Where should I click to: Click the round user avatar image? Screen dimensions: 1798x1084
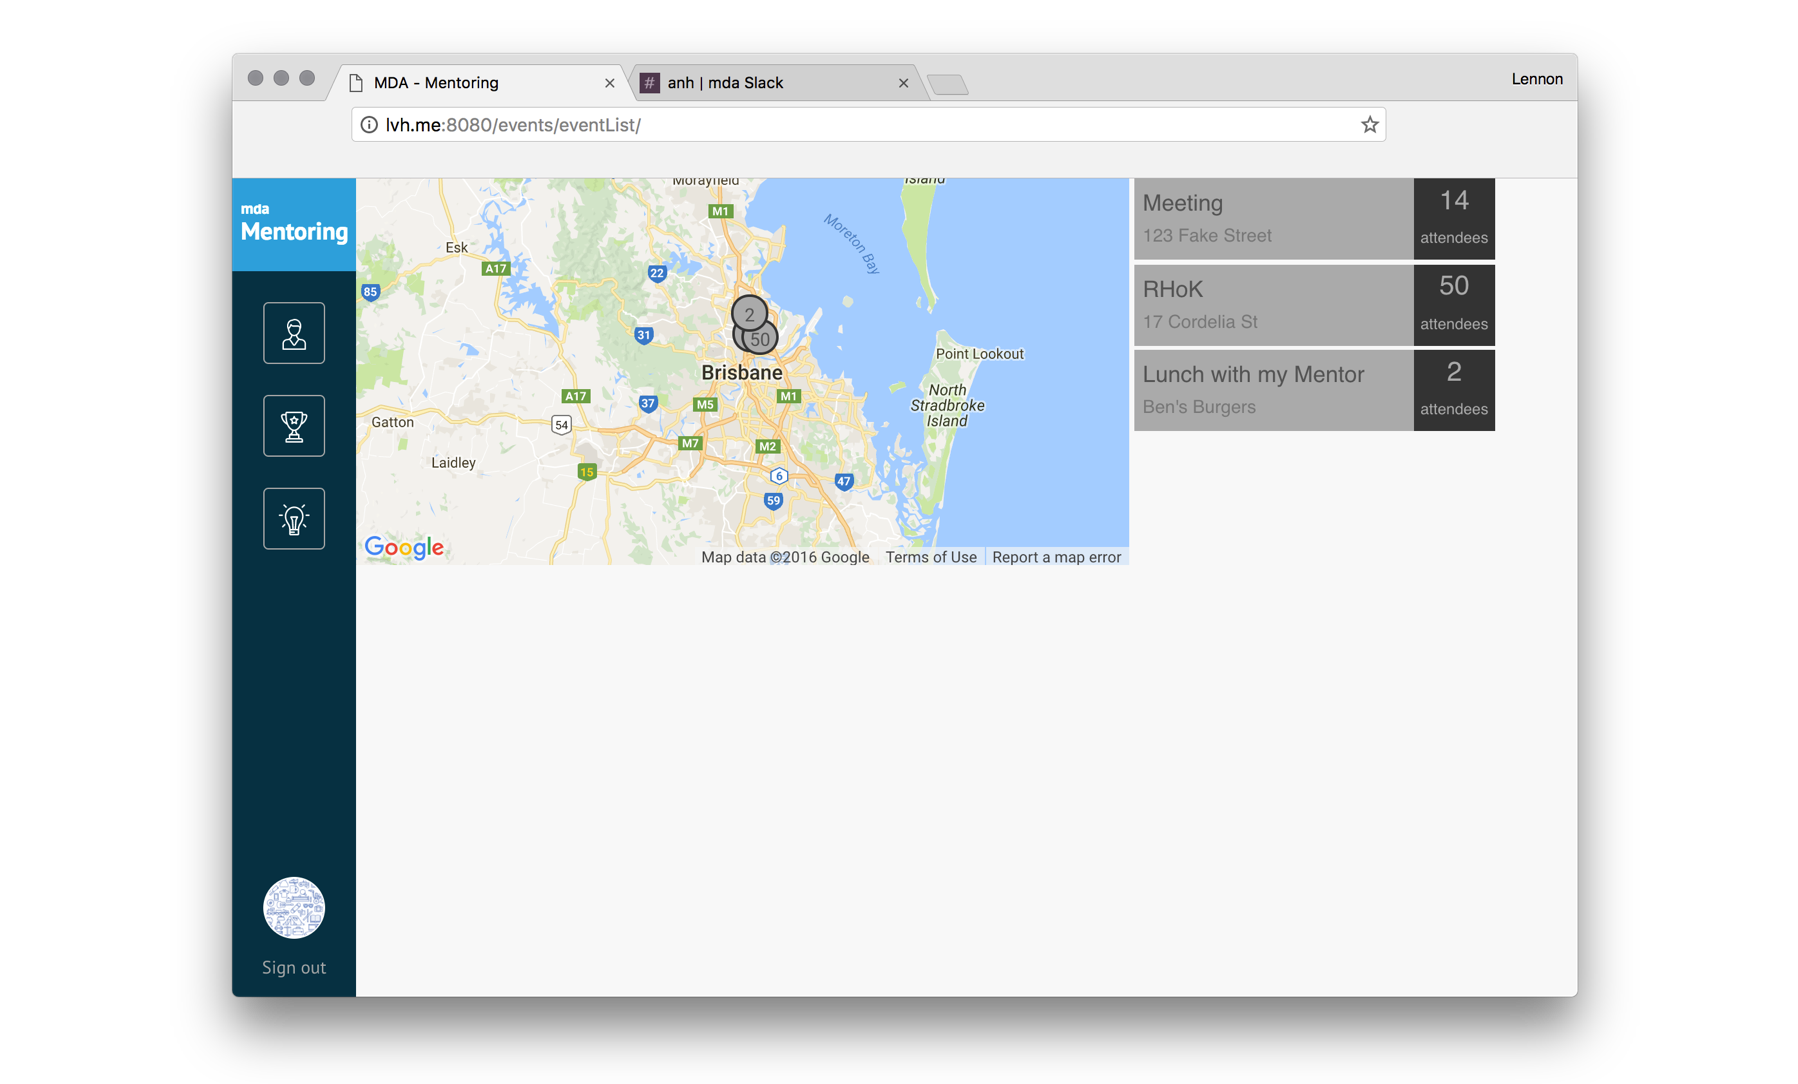(293, 908)
